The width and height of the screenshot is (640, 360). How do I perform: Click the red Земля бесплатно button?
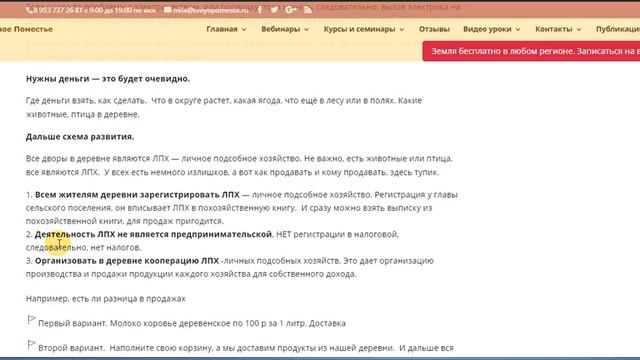(531, 51)
